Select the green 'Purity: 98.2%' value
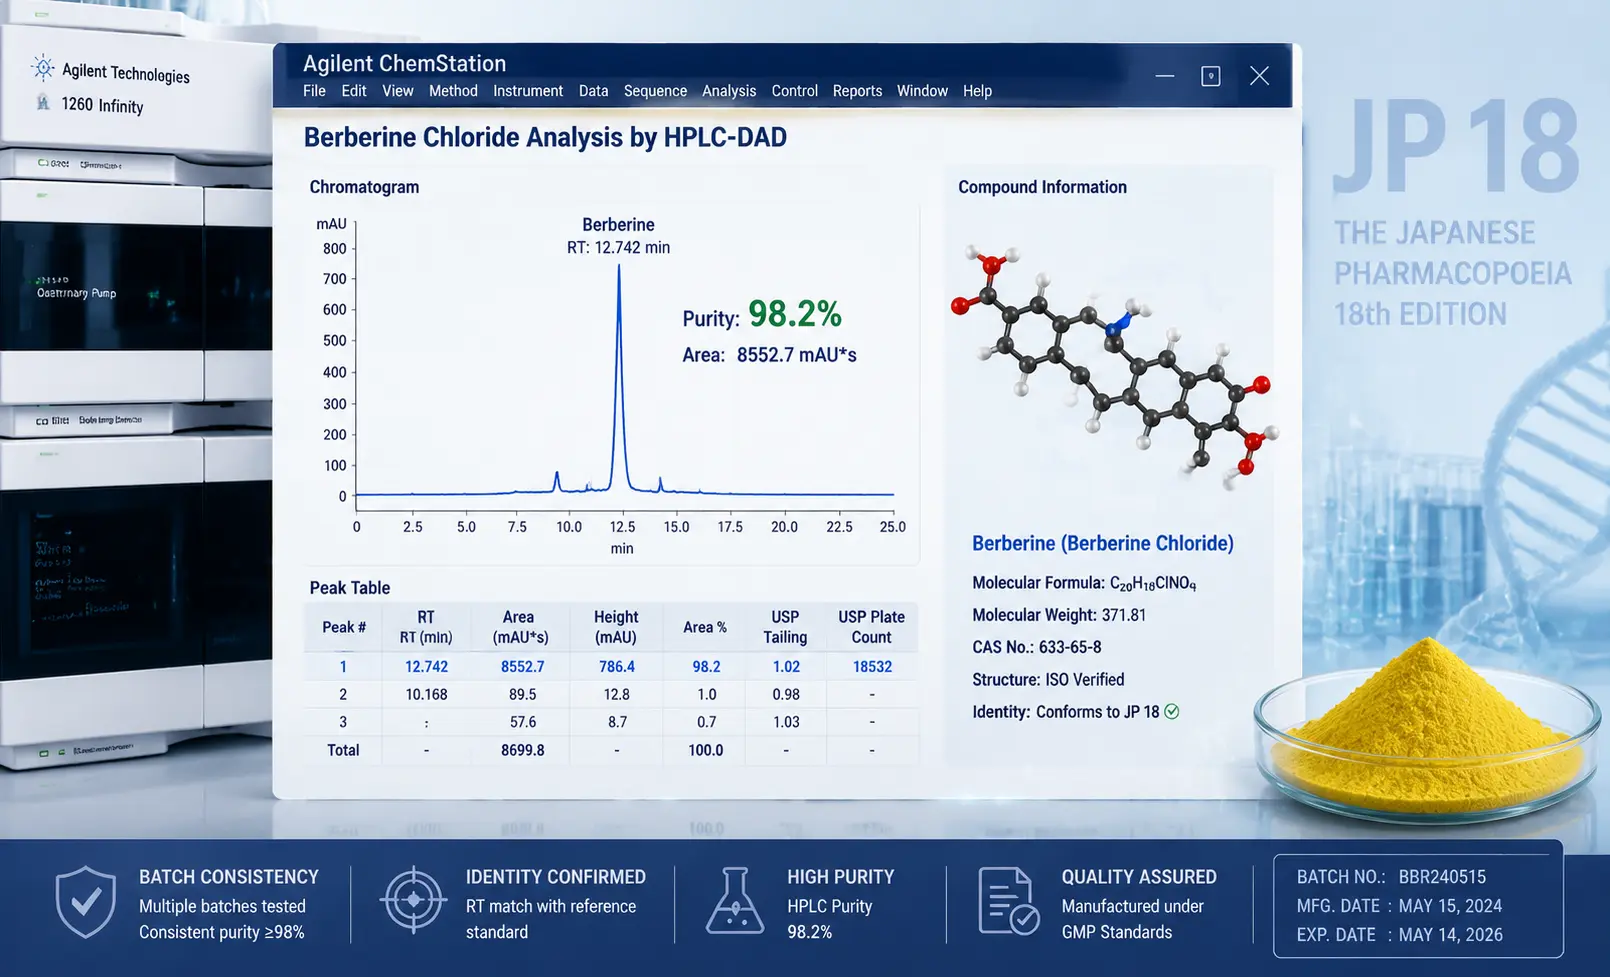The width and height of the screenshot is (1610, 977). pyautogui.click(x=795, y=315)
